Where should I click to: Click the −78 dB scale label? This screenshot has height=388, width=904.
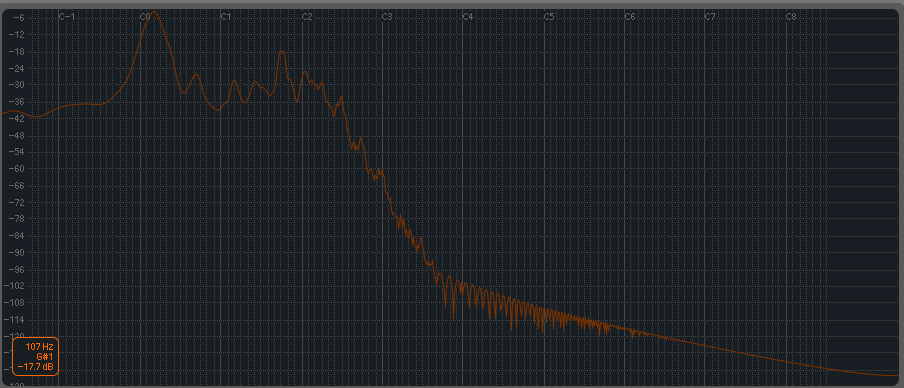[x=16, y=219]
